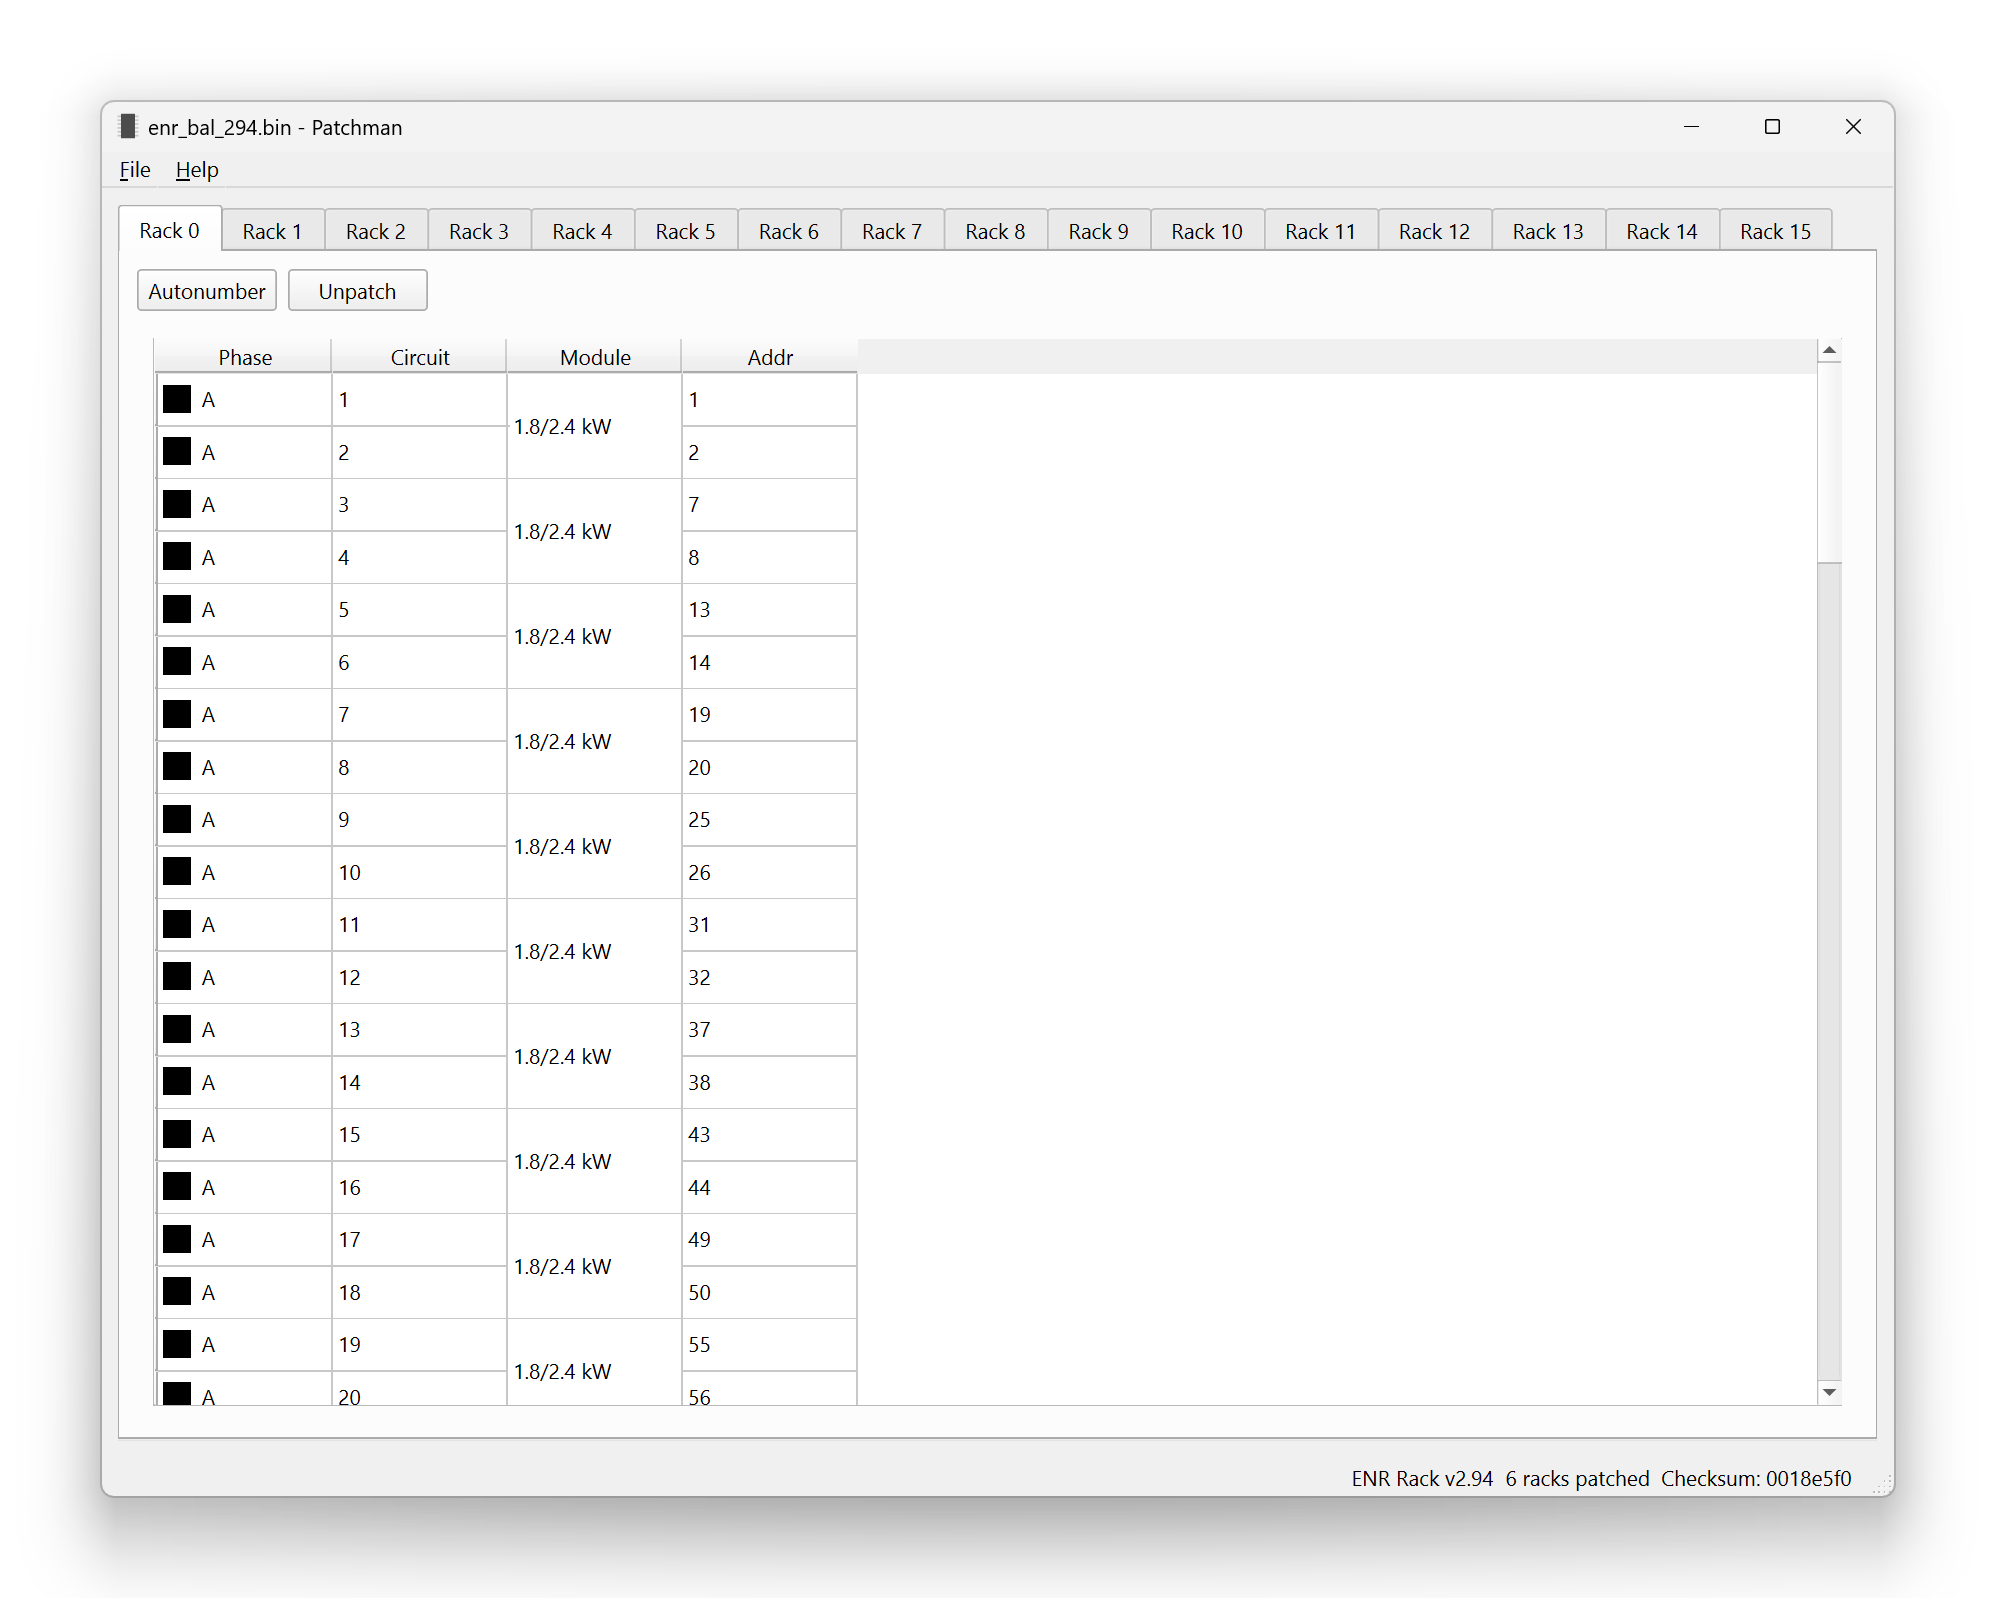Minimize the Patchman window

[1691, 127]
